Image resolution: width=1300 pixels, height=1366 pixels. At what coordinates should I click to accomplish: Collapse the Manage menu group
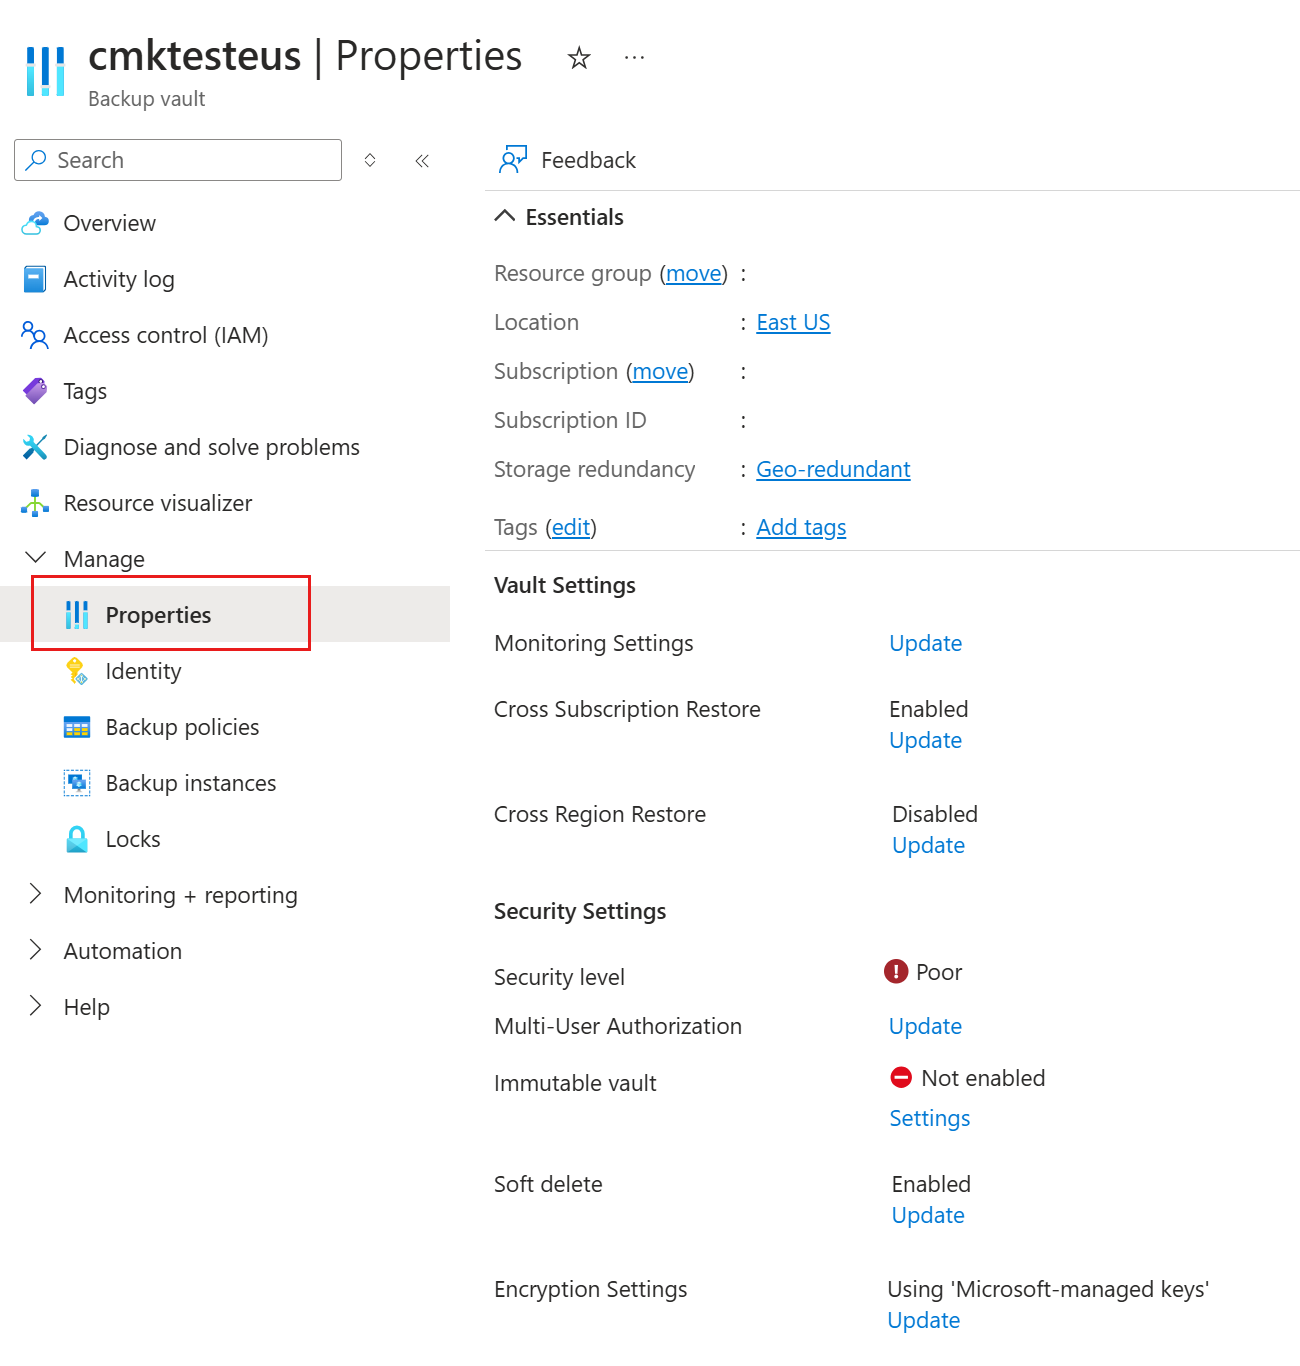point(36,558)
